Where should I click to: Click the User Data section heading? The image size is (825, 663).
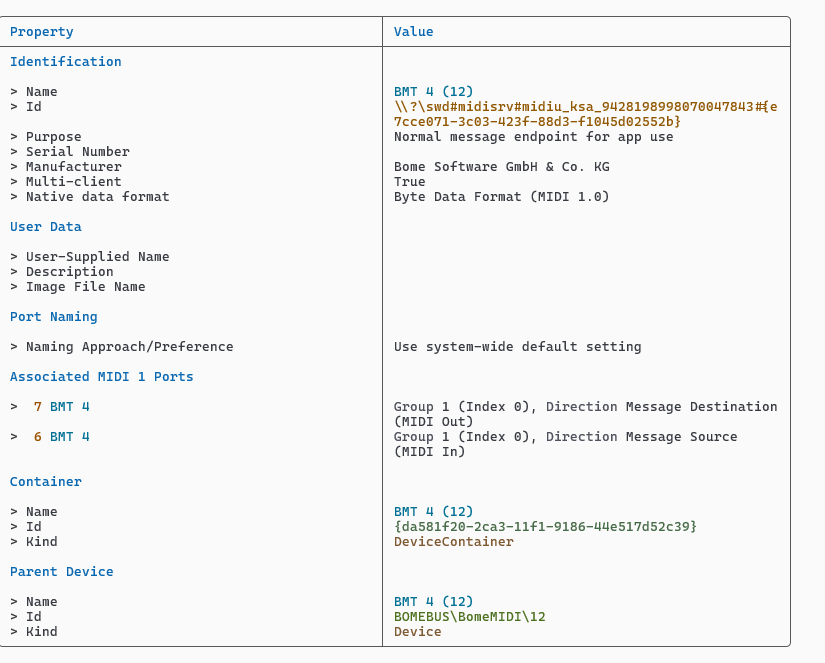pos(46,227)
